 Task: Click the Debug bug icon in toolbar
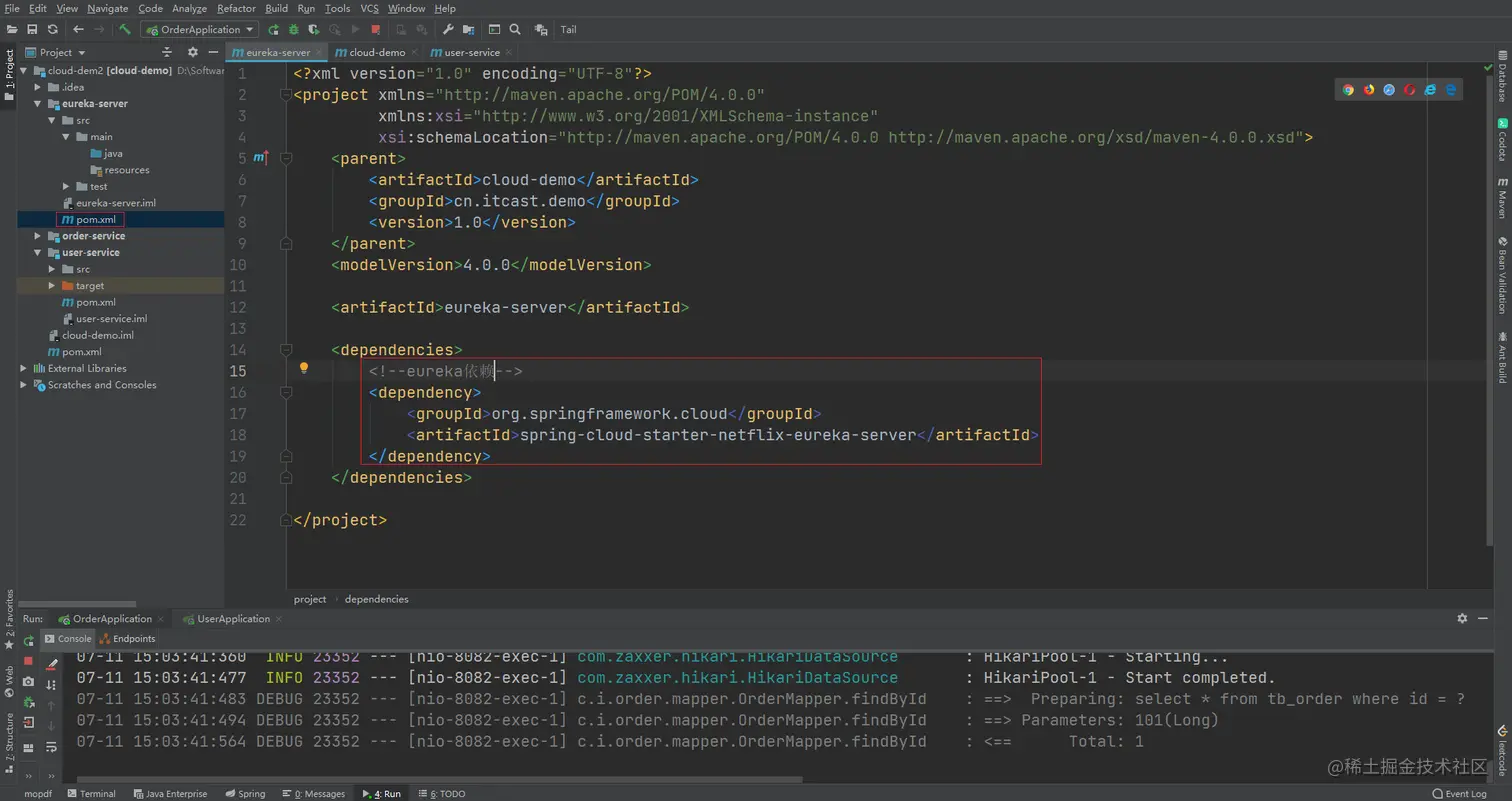click(x=294, y=30)
